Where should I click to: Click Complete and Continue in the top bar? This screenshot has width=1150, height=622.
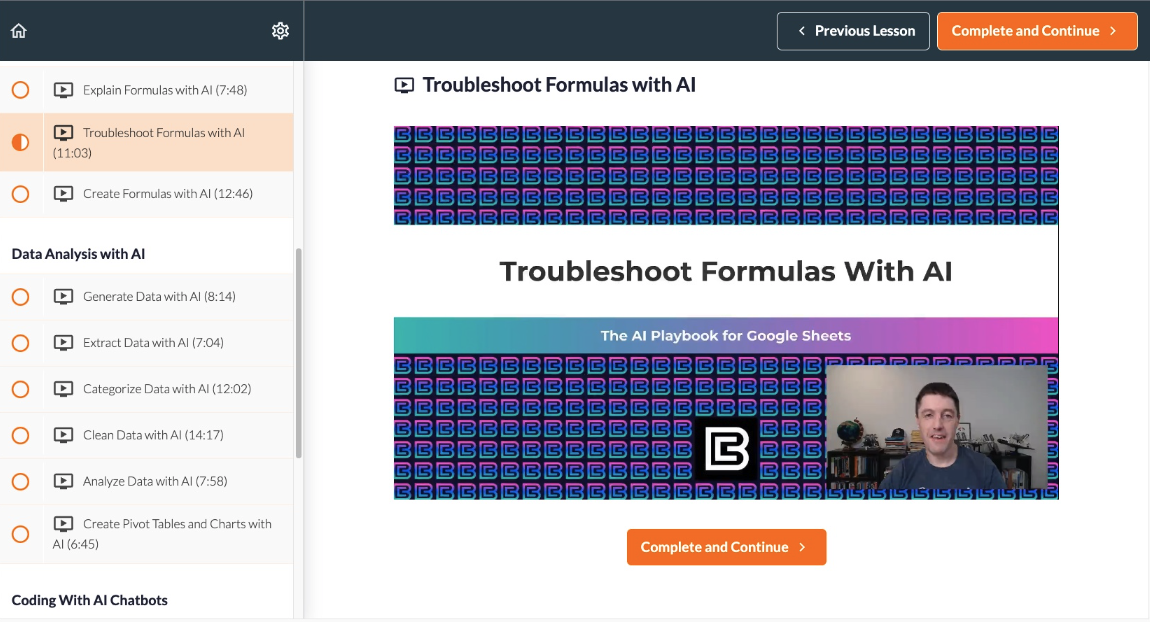tap(1037, 31)
